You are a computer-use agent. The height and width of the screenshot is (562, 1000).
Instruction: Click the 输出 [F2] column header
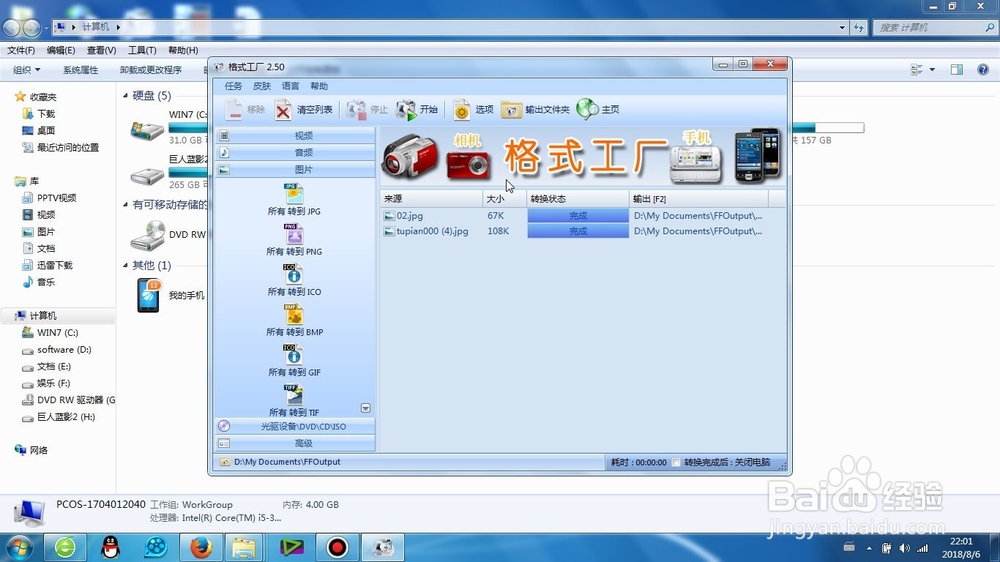699,199
